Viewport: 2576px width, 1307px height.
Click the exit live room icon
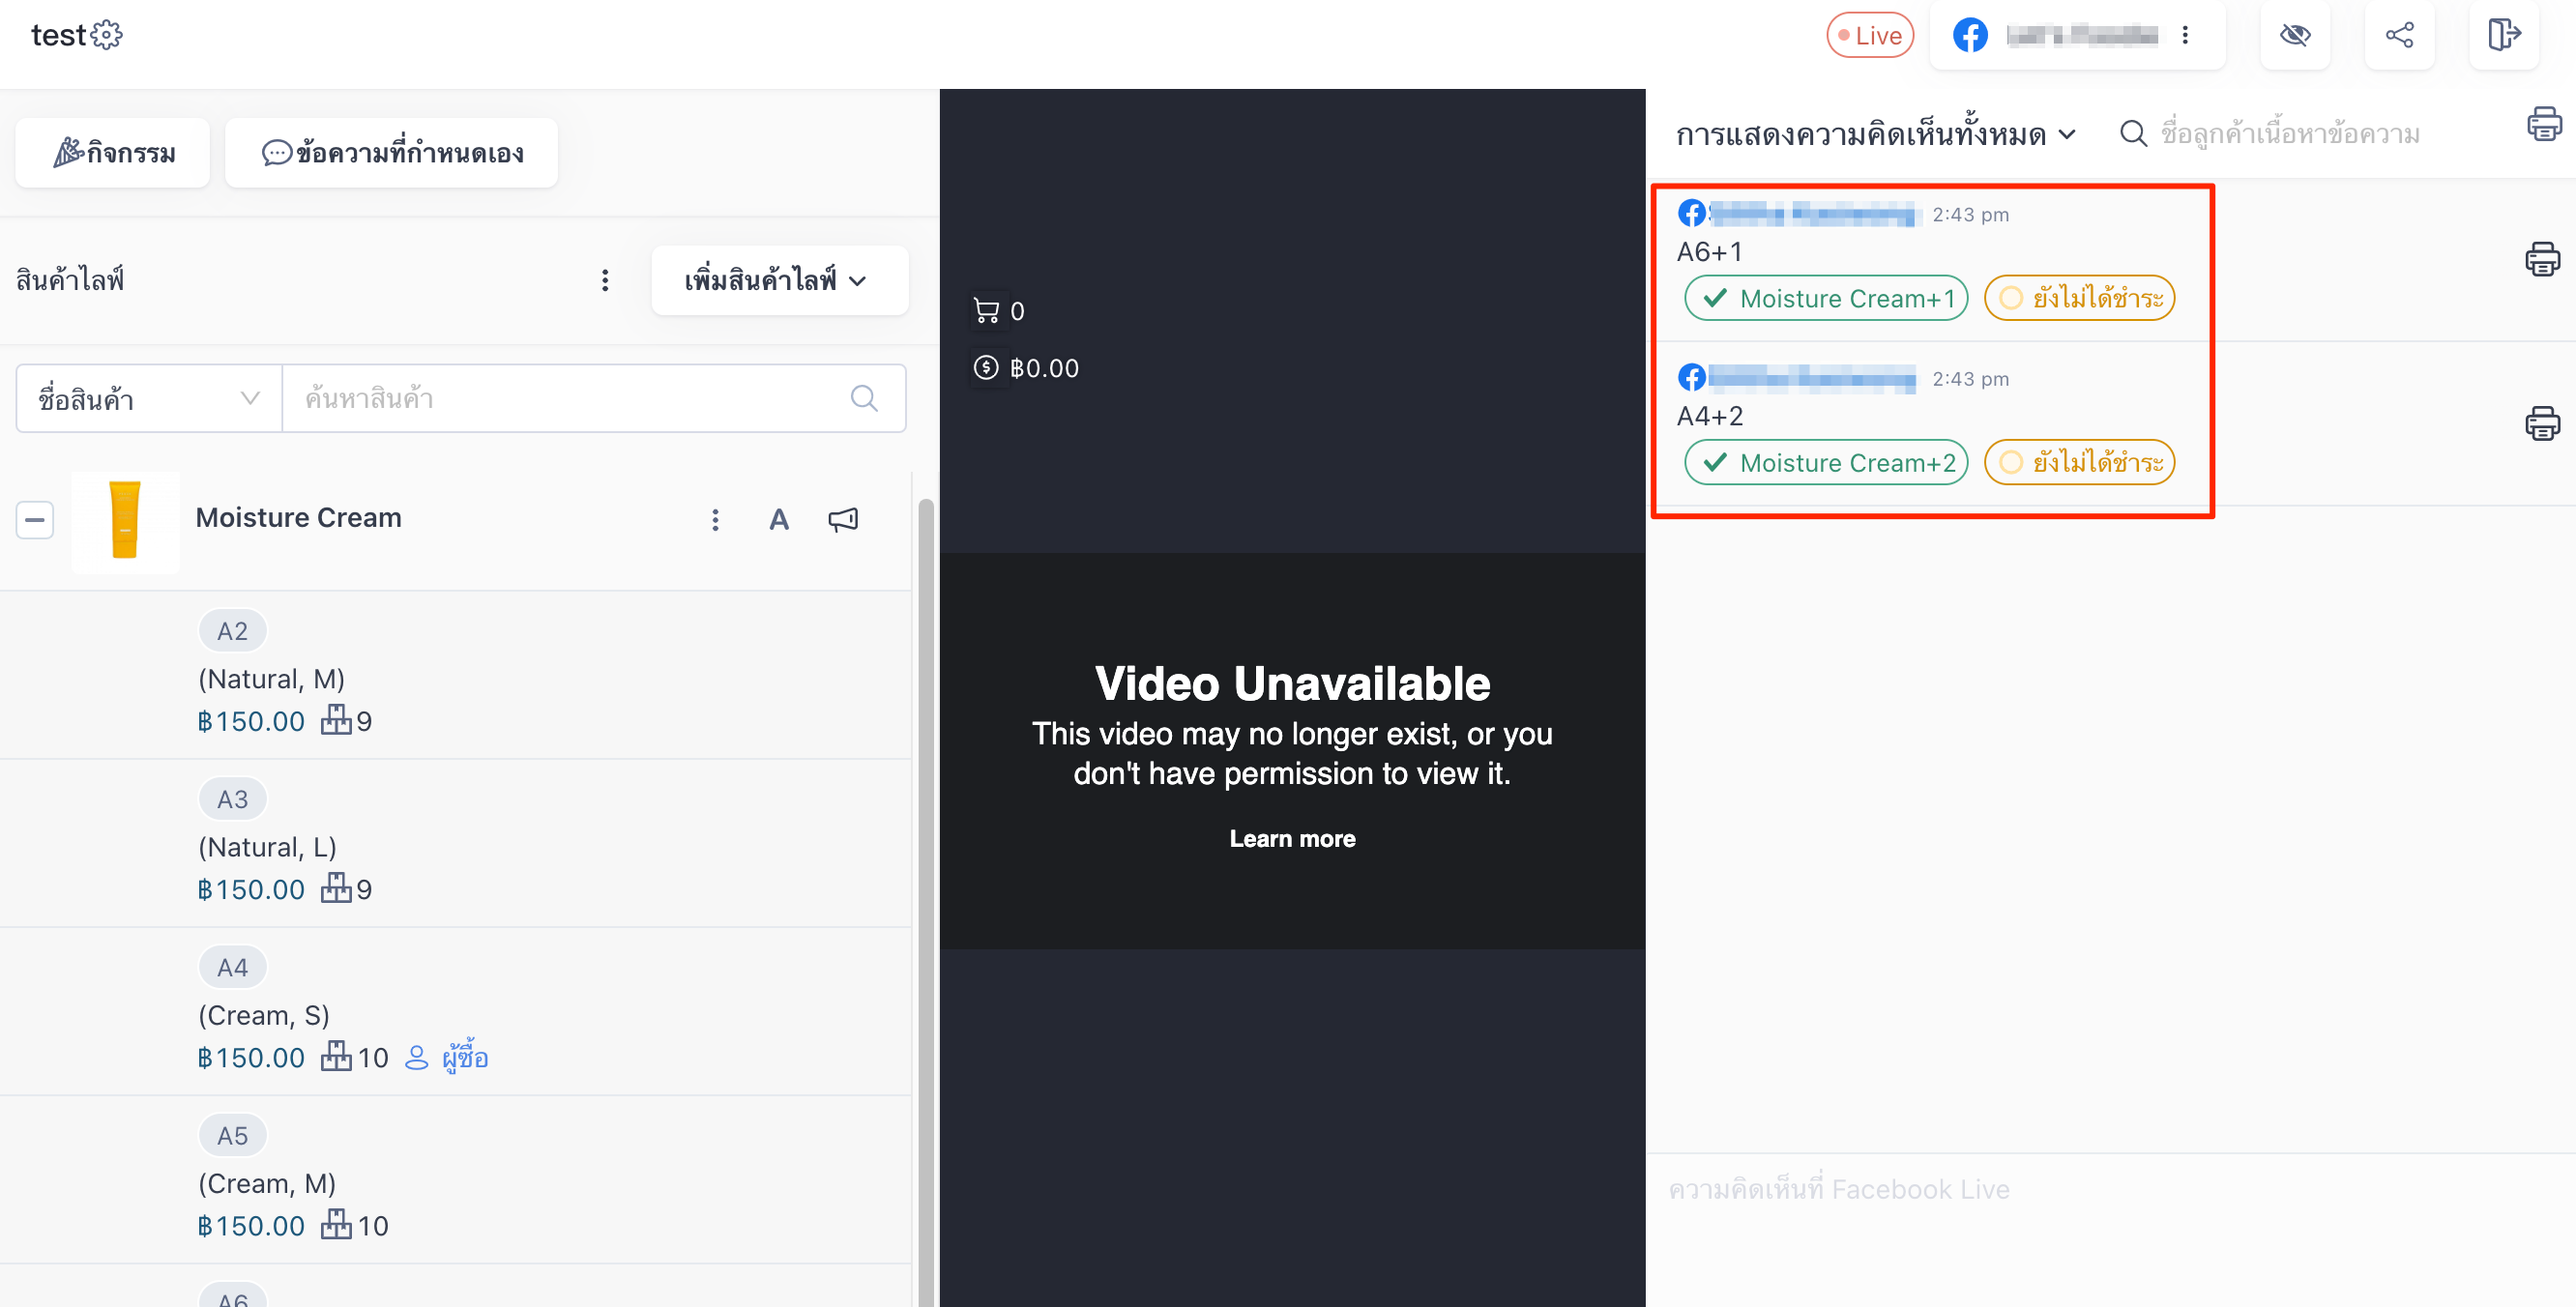[2503, 36]
